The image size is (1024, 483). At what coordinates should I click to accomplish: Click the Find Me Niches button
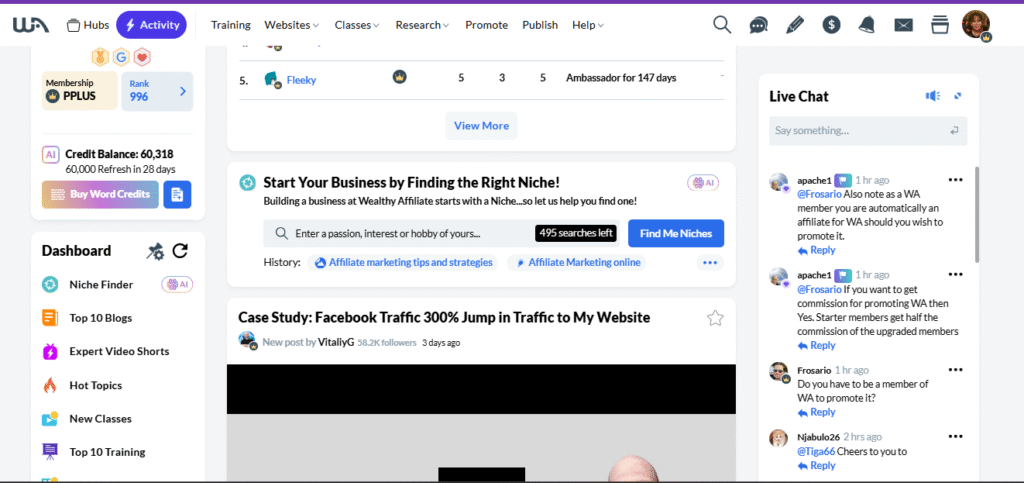tap(675, 233)
